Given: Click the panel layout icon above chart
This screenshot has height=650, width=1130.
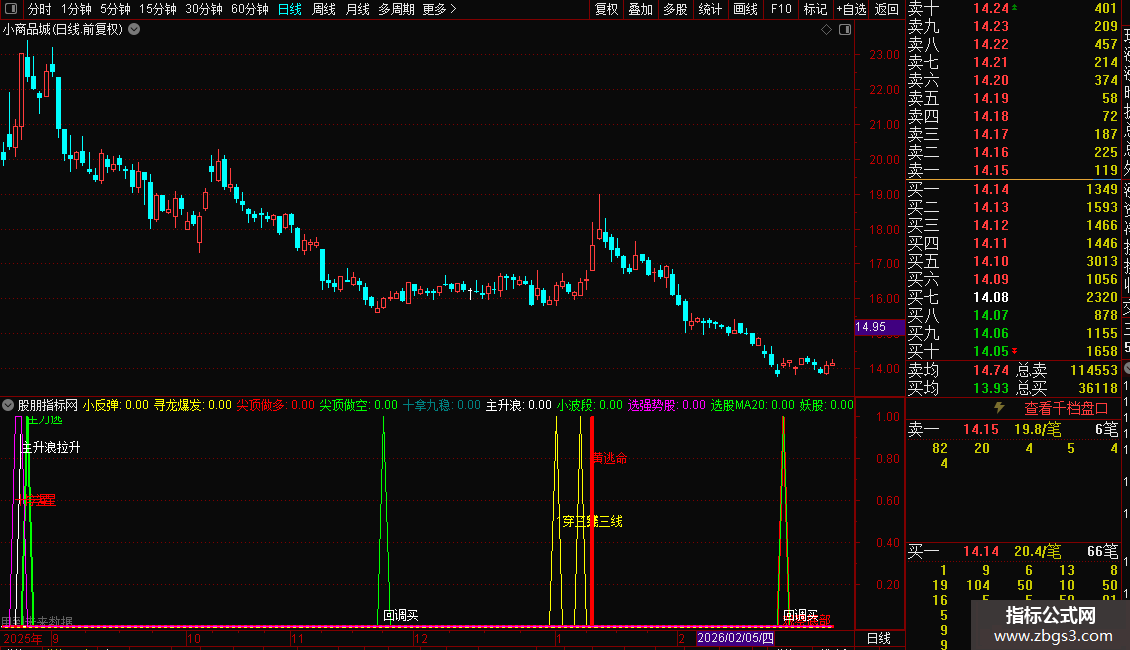Looking at the screenshot, I should (845, 30).
